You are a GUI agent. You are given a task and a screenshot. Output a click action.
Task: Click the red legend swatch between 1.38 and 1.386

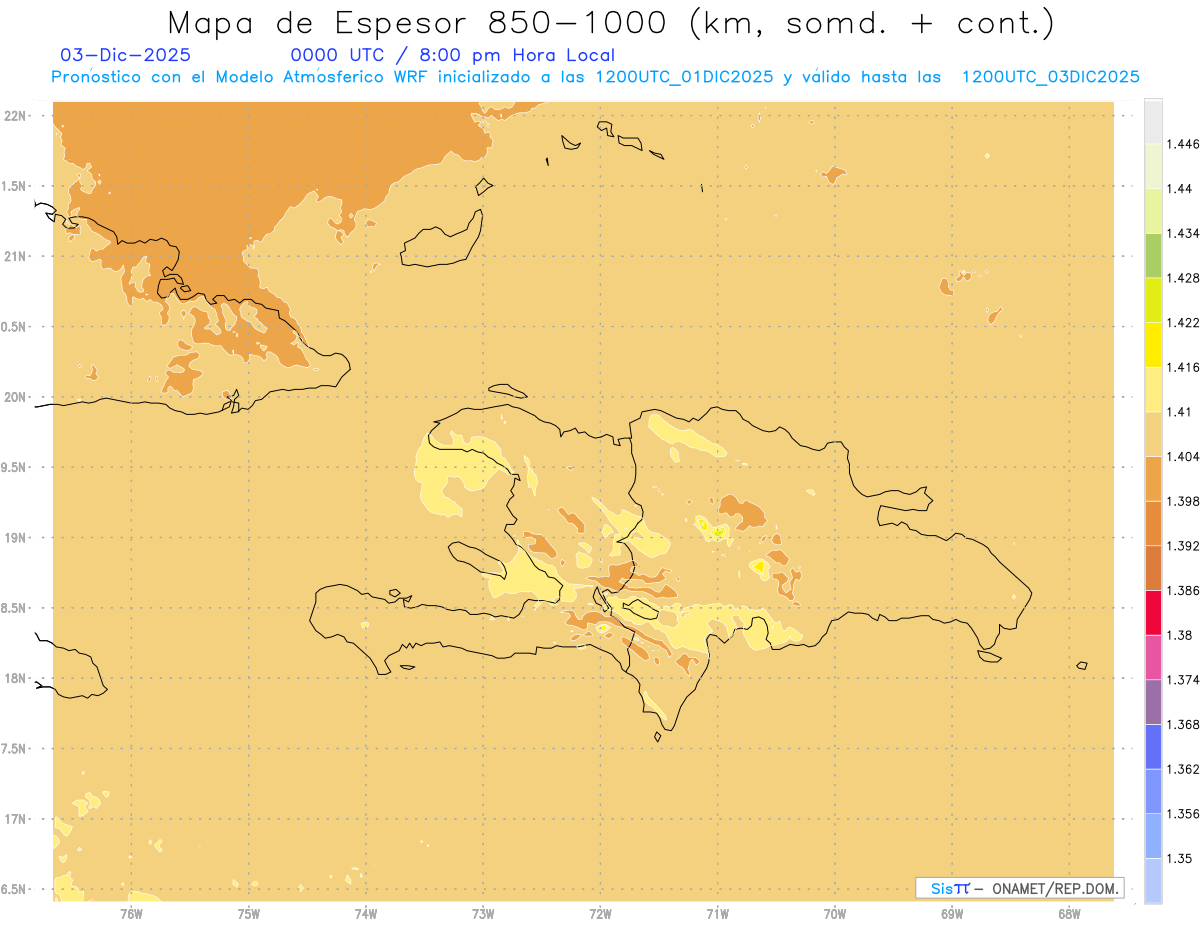[1153, 612]
